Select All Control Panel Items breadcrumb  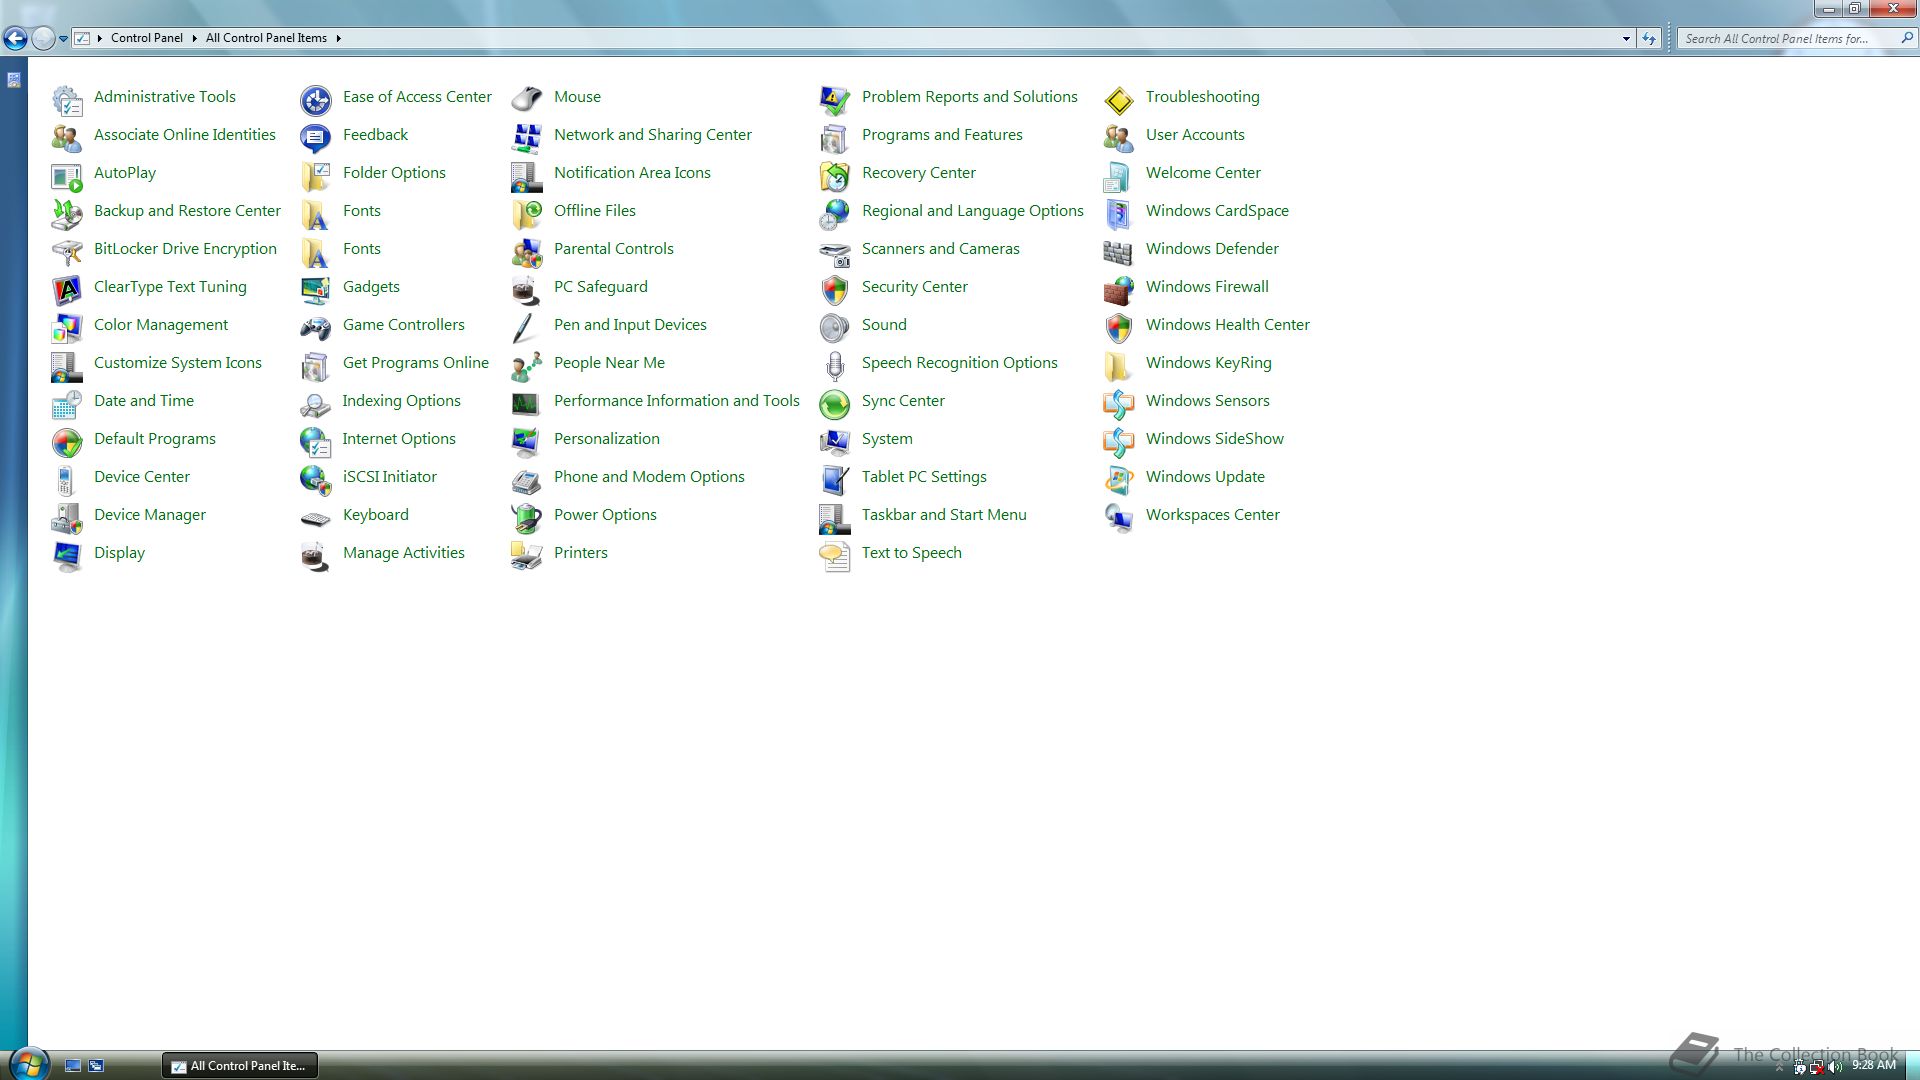pyautogui.click(x=266, y=38)
